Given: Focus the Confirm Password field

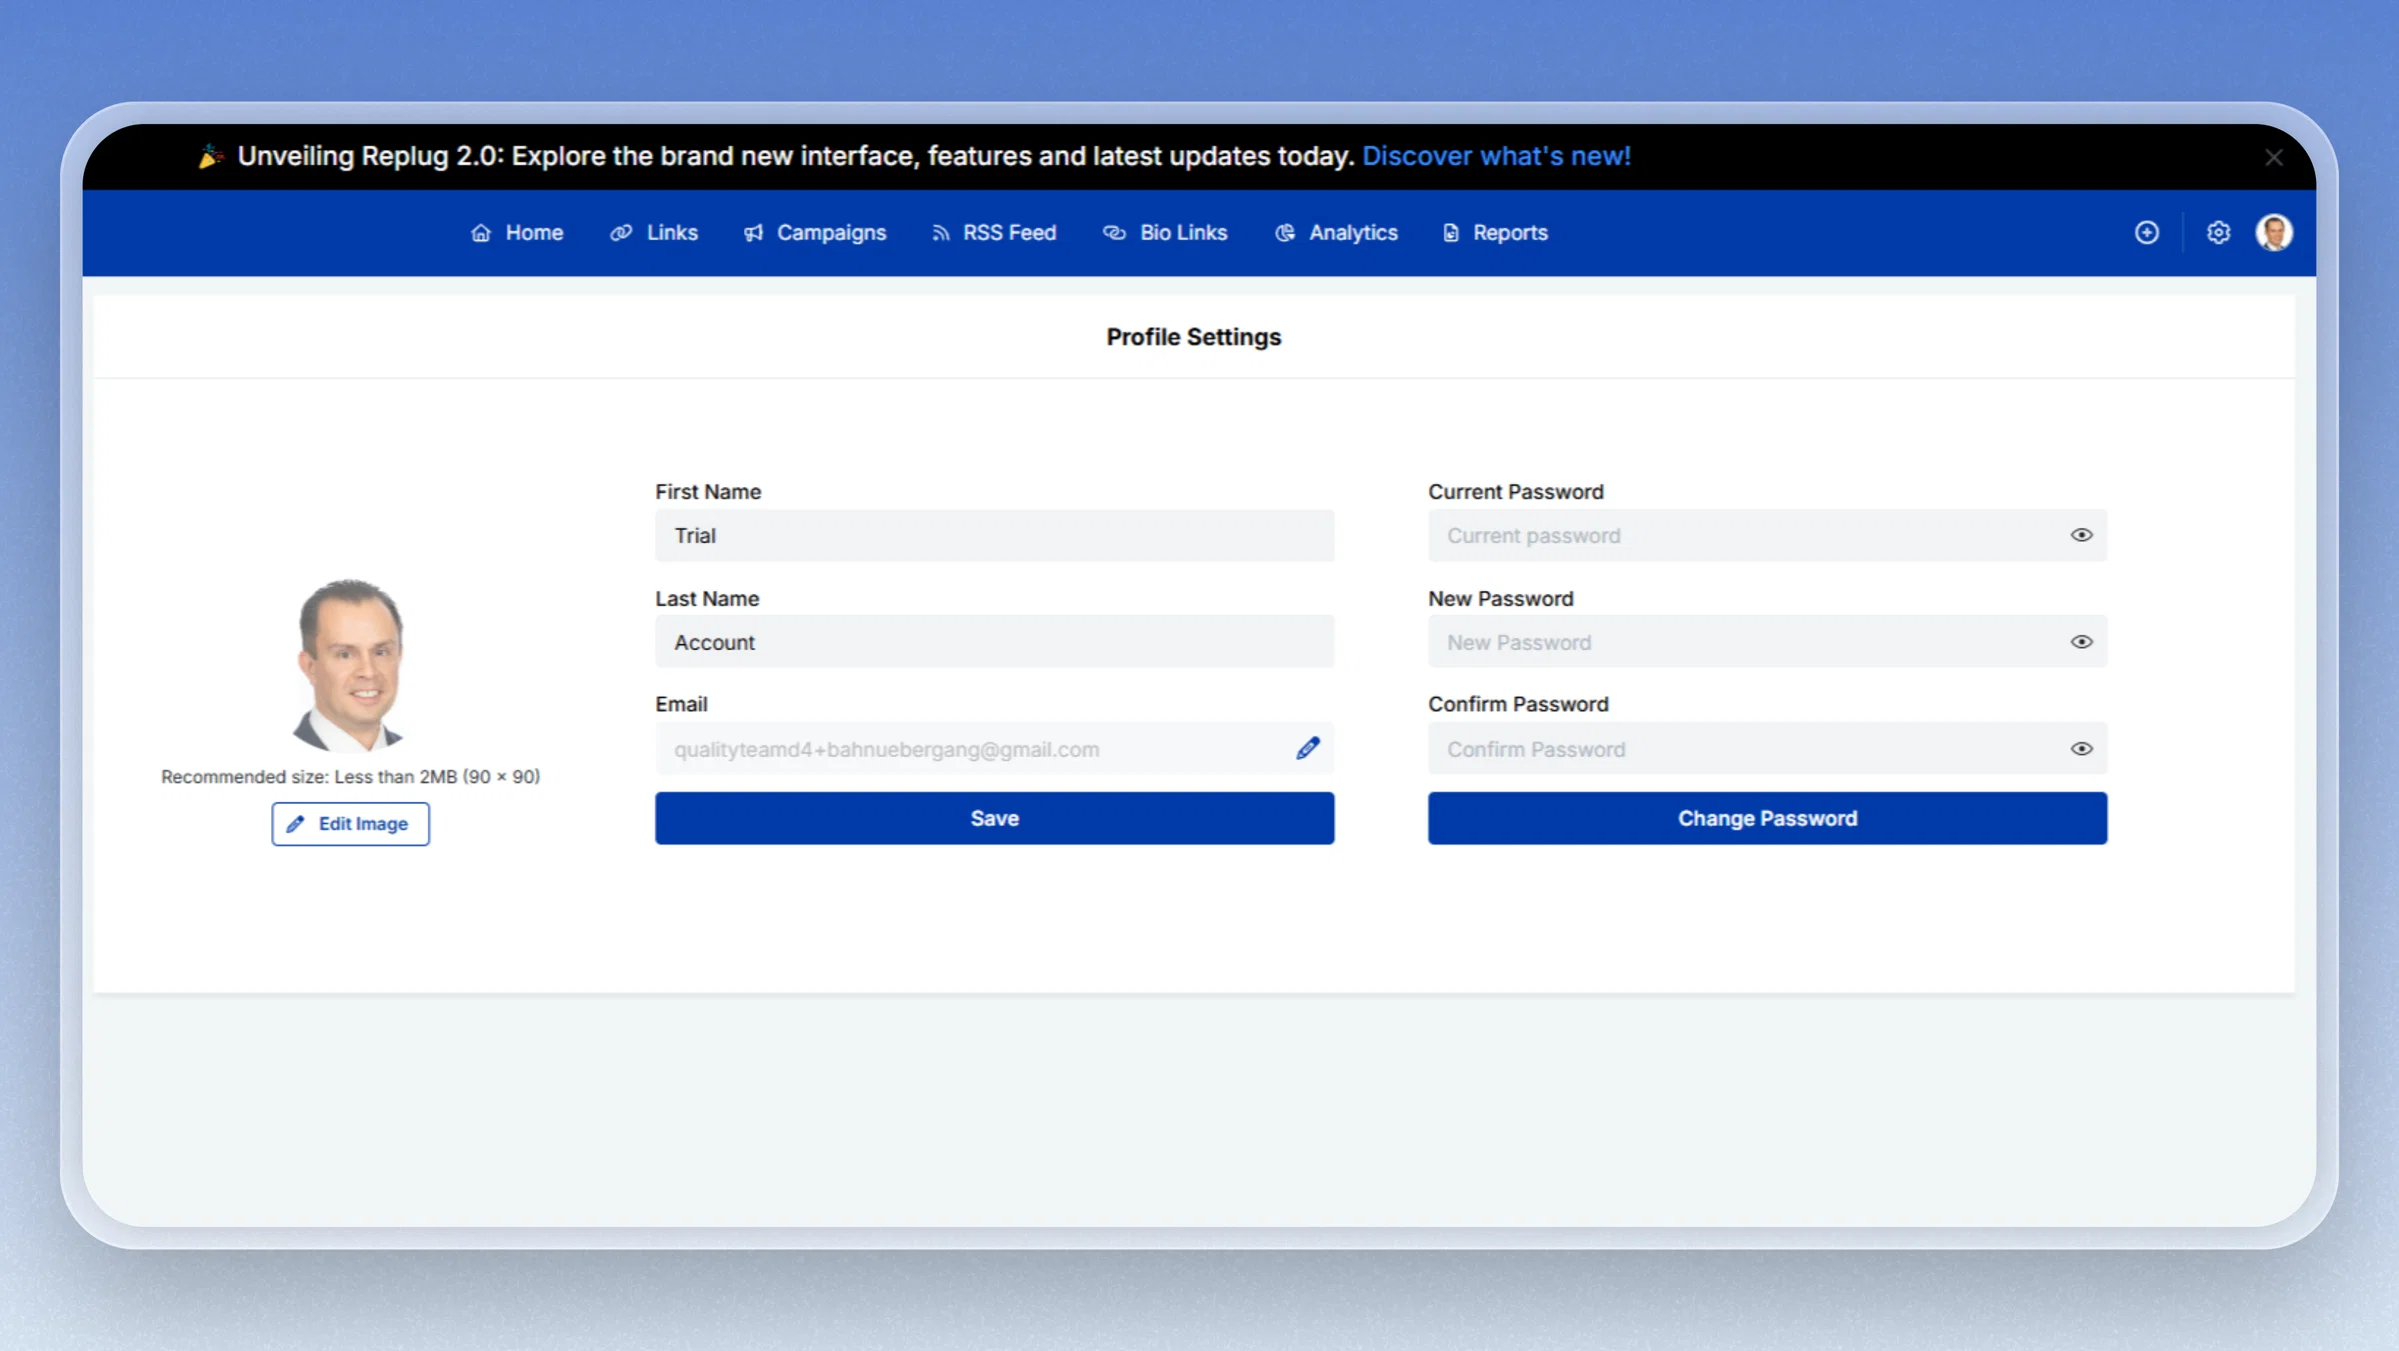Looking at the screenshot, I should 1767,749.
